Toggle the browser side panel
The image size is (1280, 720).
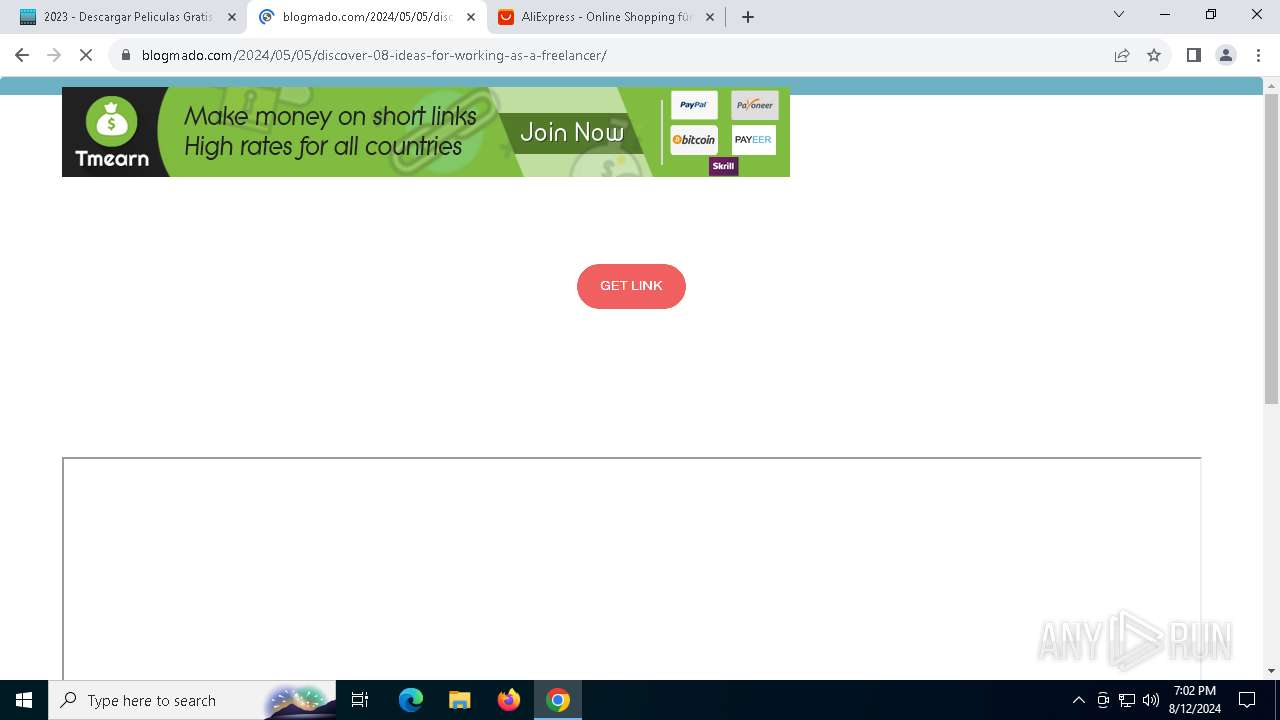(x=1193, y=55)
